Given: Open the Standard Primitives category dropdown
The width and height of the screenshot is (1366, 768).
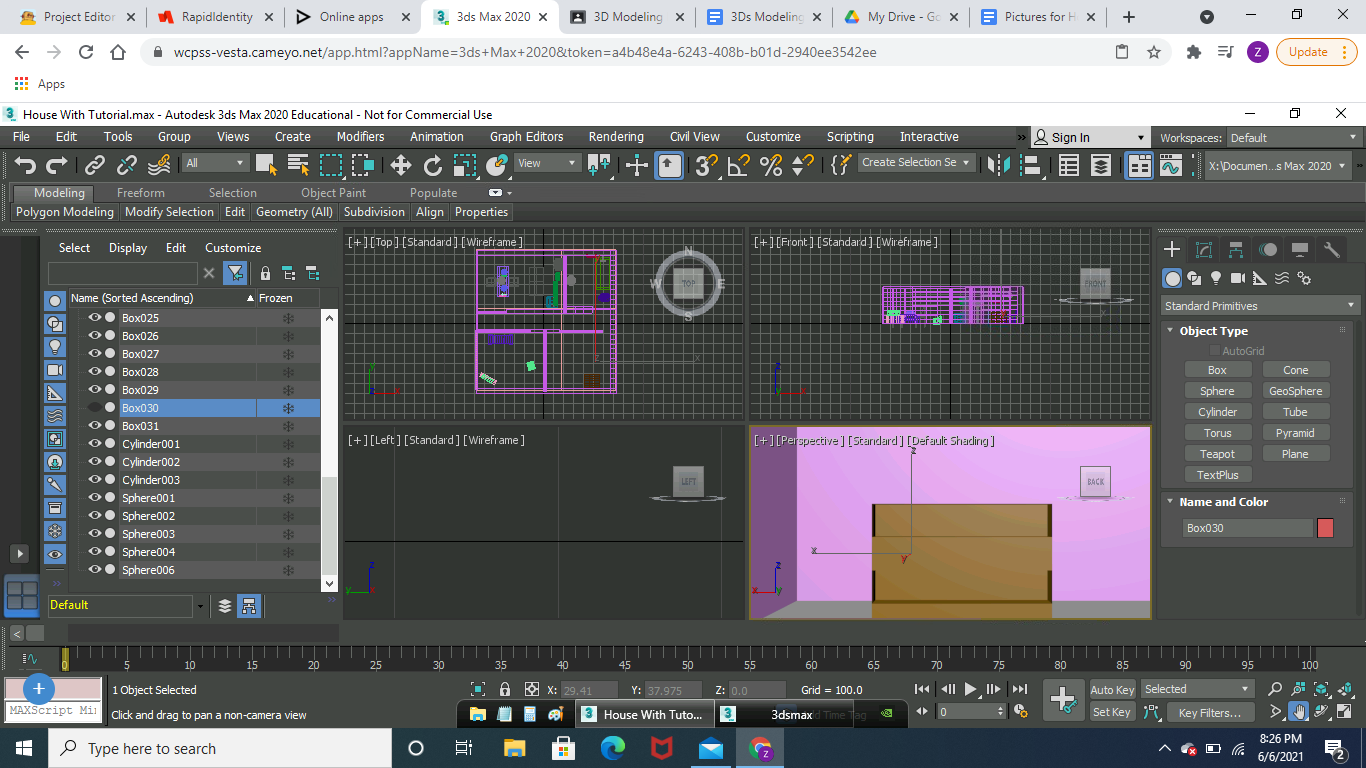Looking at the screenshot, I should 1260,306.
